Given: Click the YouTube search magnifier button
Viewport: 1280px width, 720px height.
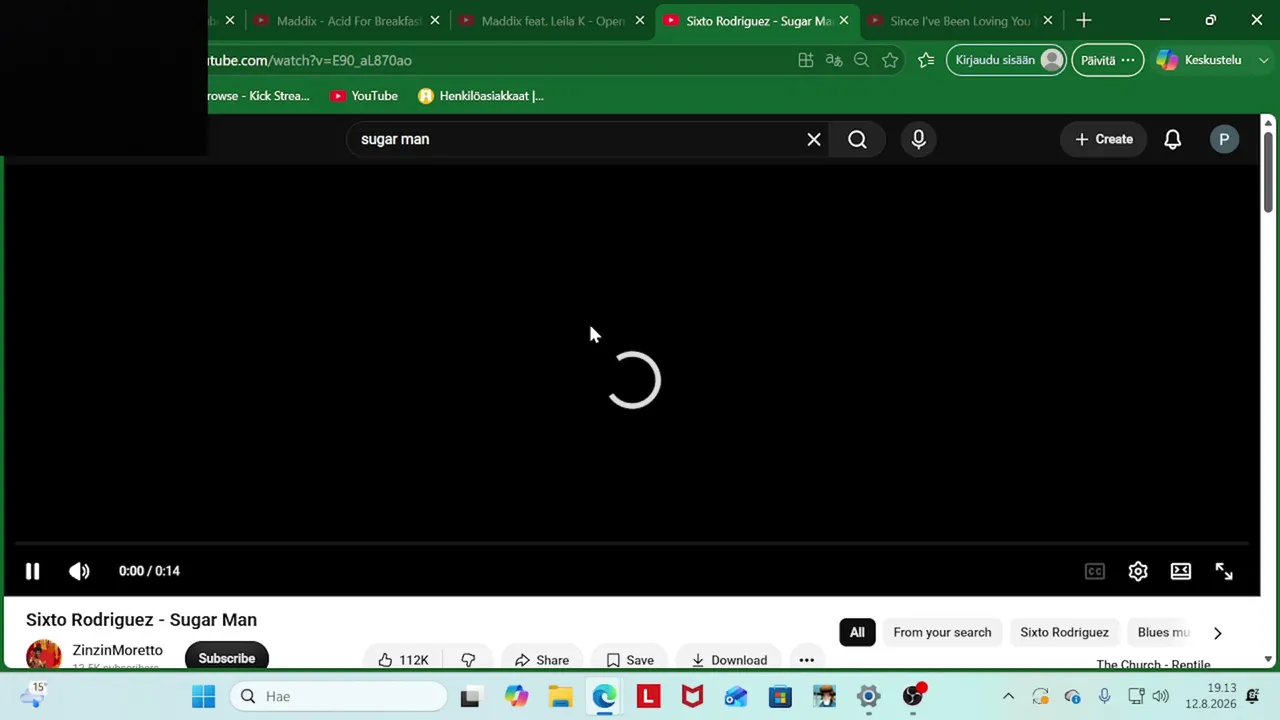Looking at the screenshot, I should 857,139.
